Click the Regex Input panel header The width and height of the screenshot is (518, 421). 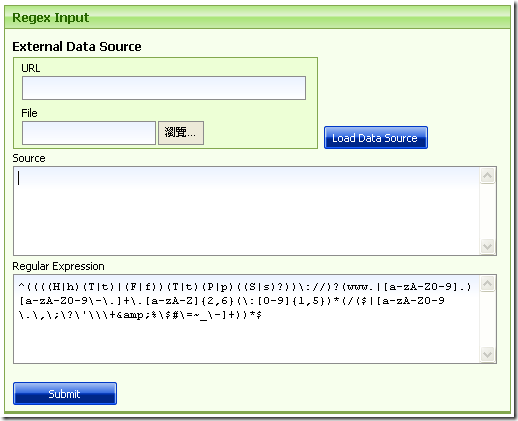[257, 17]
